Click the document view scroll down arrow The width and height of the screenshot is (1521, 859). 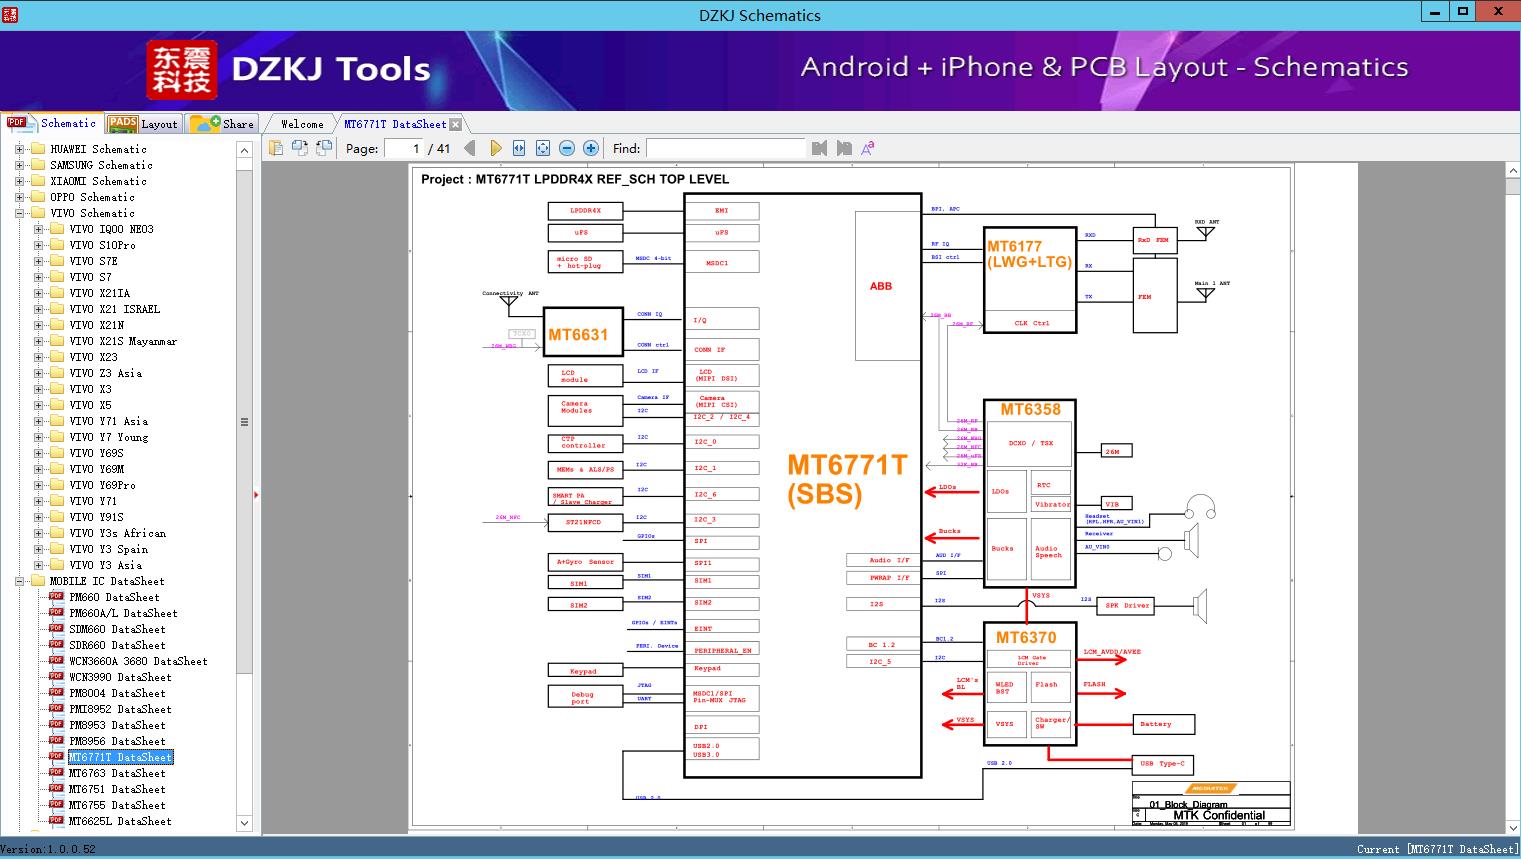tap(1512, 828)
